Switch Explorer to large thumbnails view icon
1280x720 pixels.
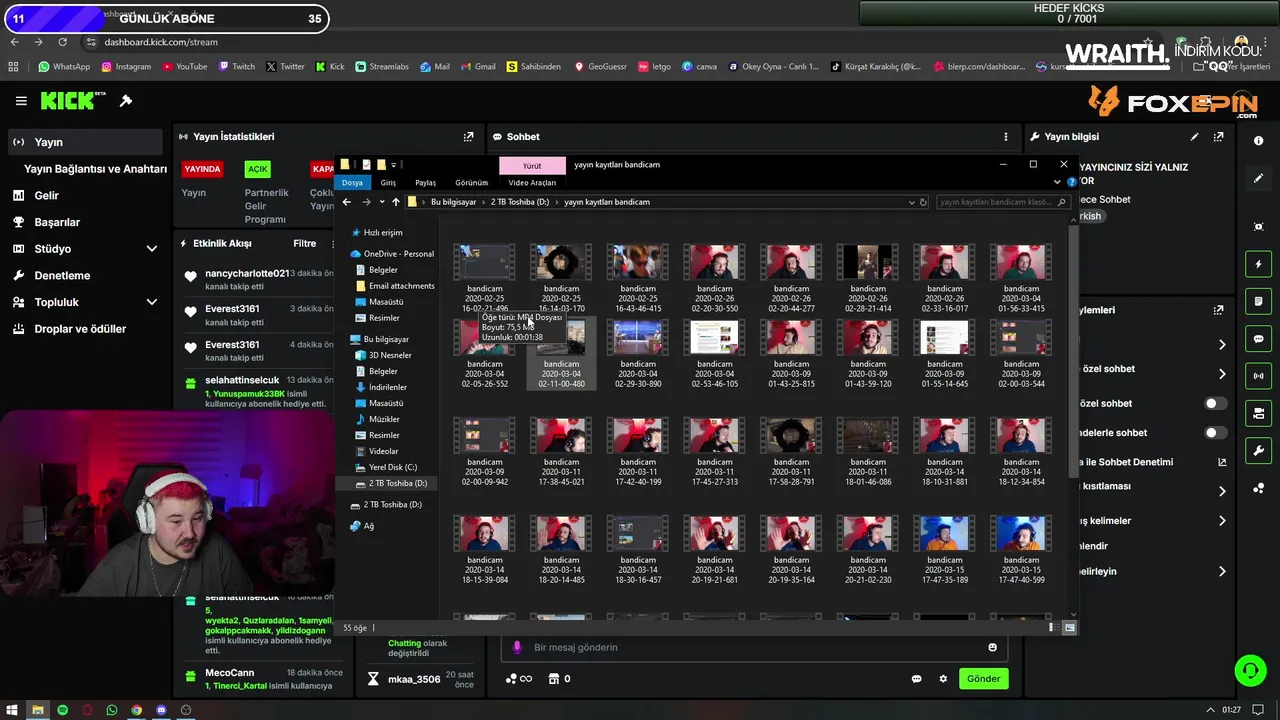1070,628
